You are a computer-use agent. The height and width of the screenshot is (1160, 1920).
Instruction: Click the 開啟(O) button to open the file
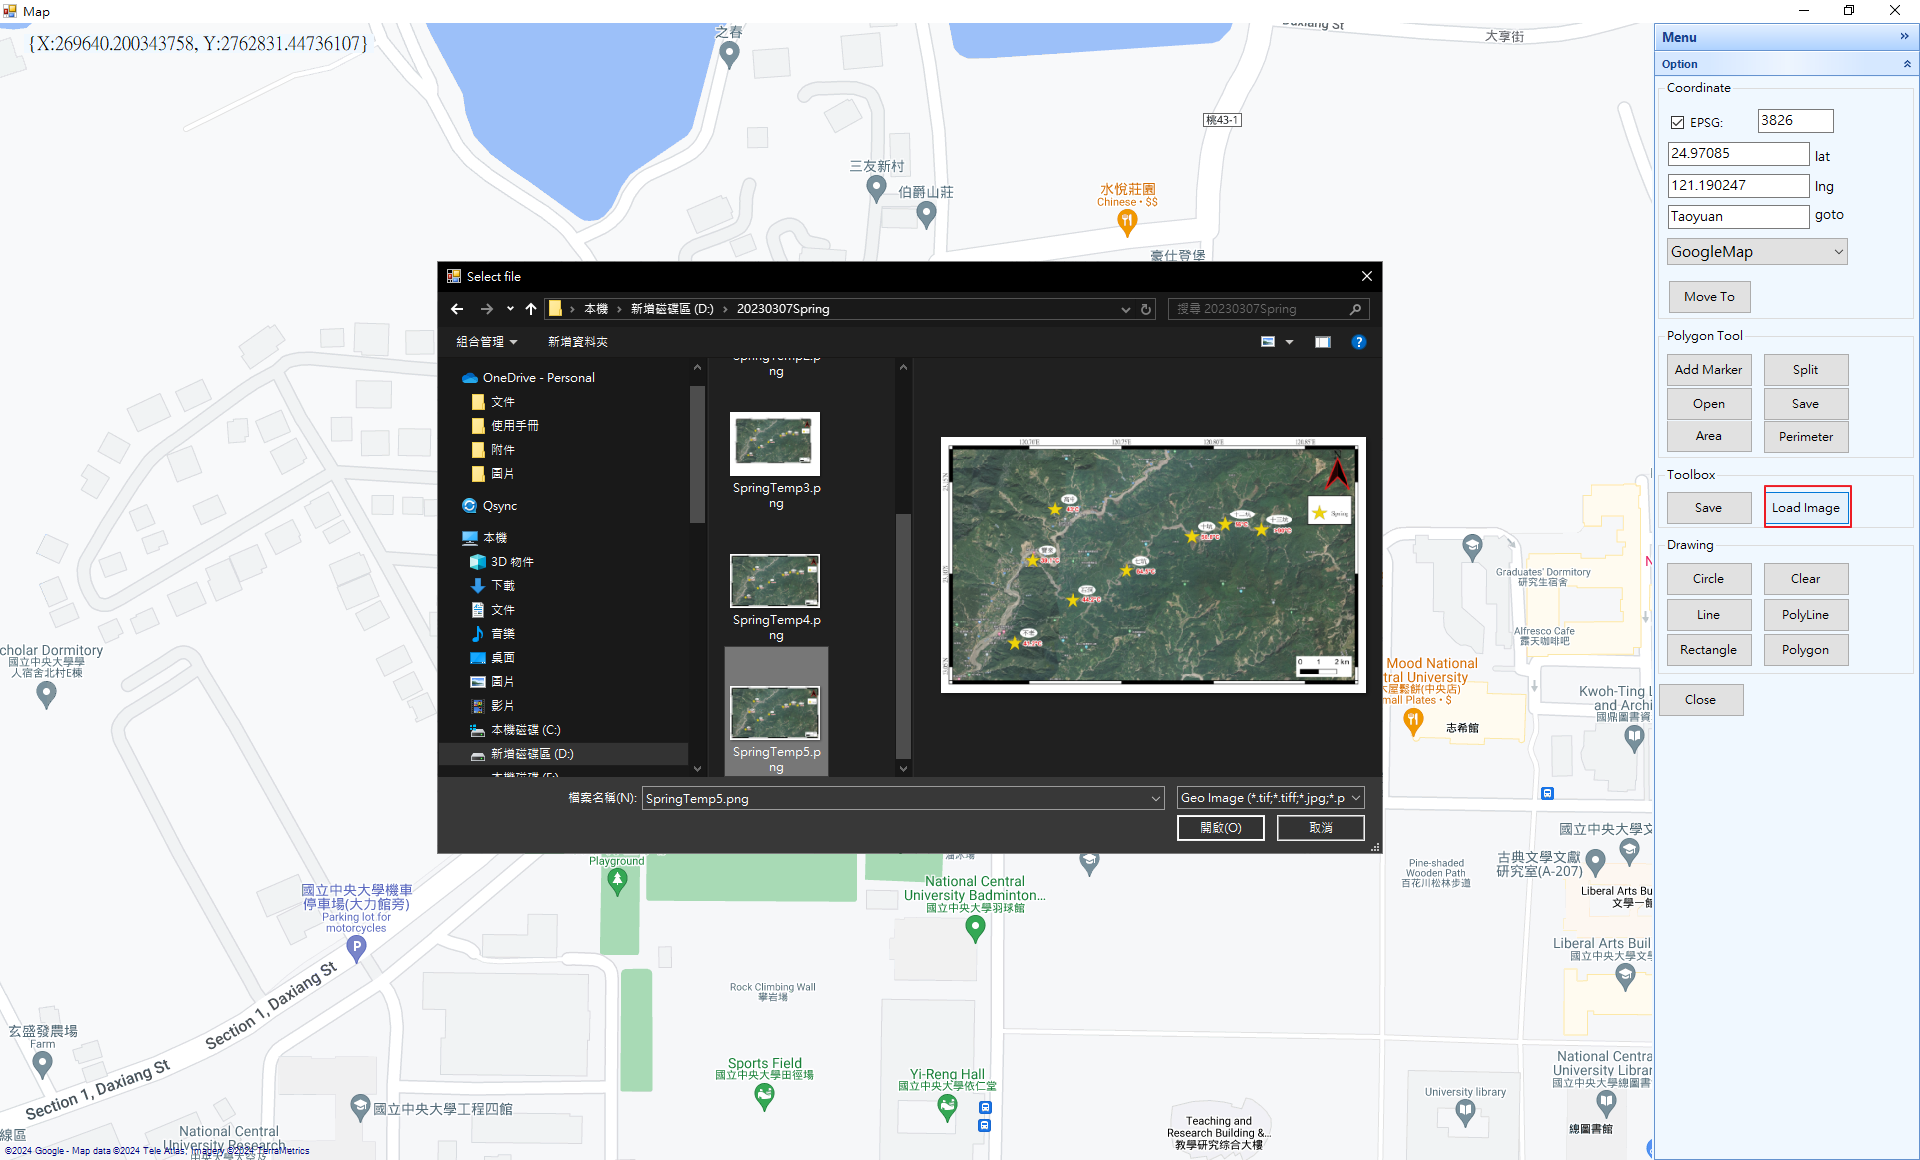coord(1220,827)
